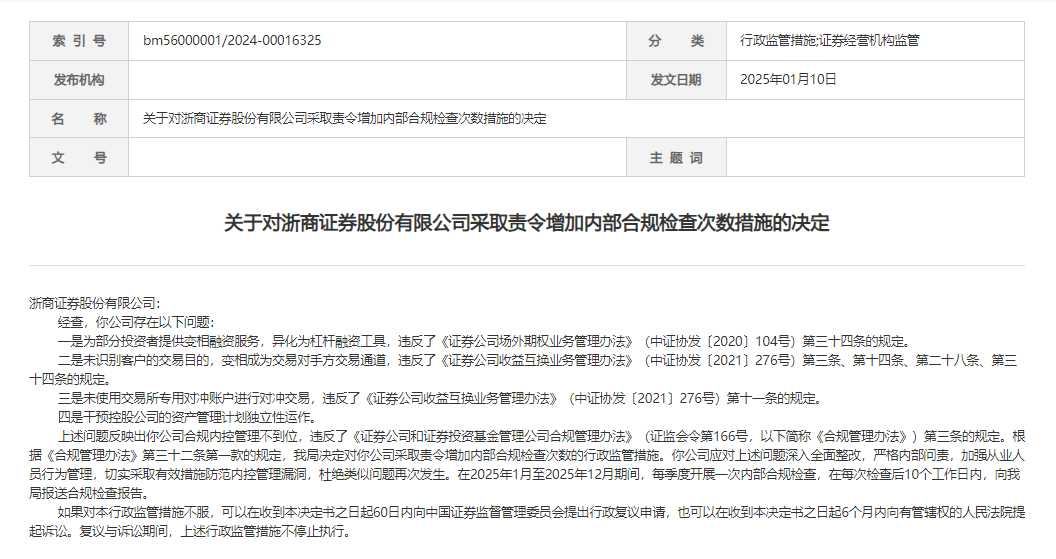Click the 行政监管措施;证券经营机构监管 category value
1056x559 pixels.
tap(829, 41)
